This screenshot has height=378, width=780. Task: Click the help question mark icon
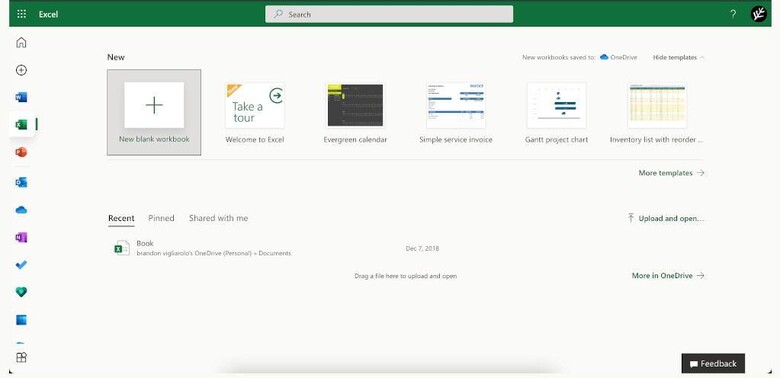[x=733, y=14]
